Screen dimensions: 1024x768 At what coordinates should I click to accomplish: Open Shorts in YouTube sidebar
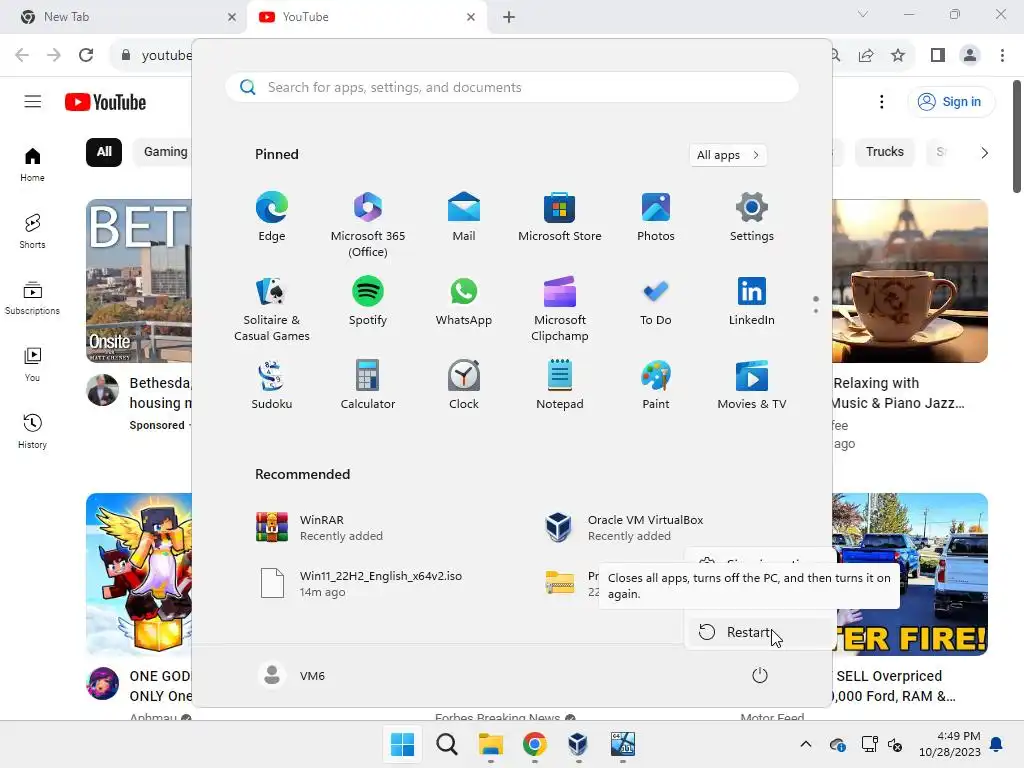(x=32, y=231)
